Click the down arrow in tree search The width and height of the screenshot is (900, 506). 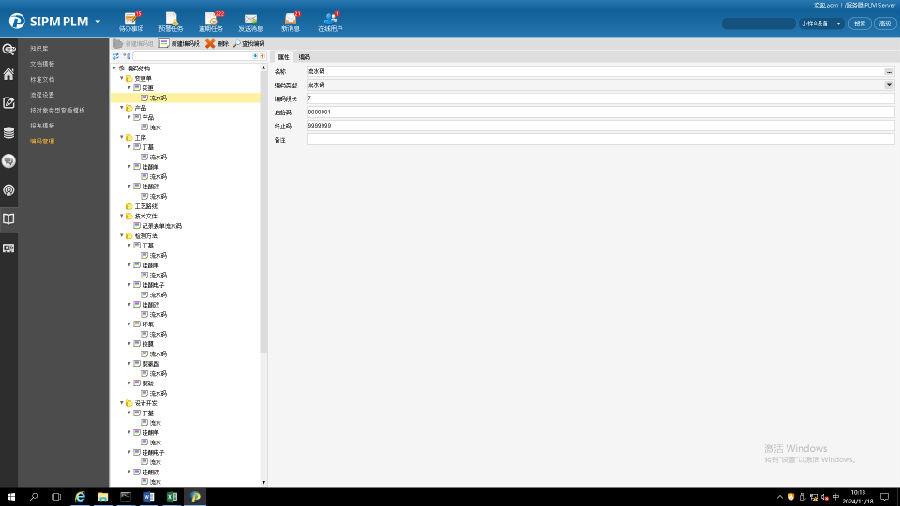coord(255,56)
